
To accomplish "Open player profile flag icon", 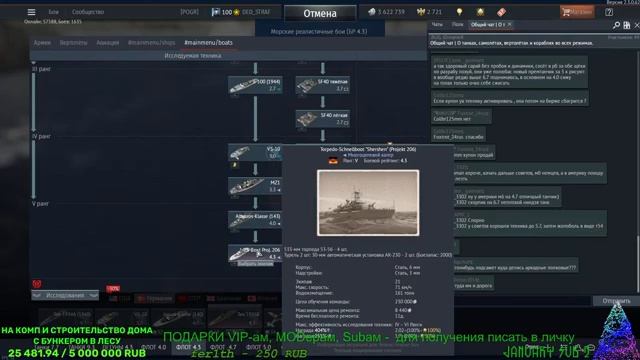I will pos(215,12).
